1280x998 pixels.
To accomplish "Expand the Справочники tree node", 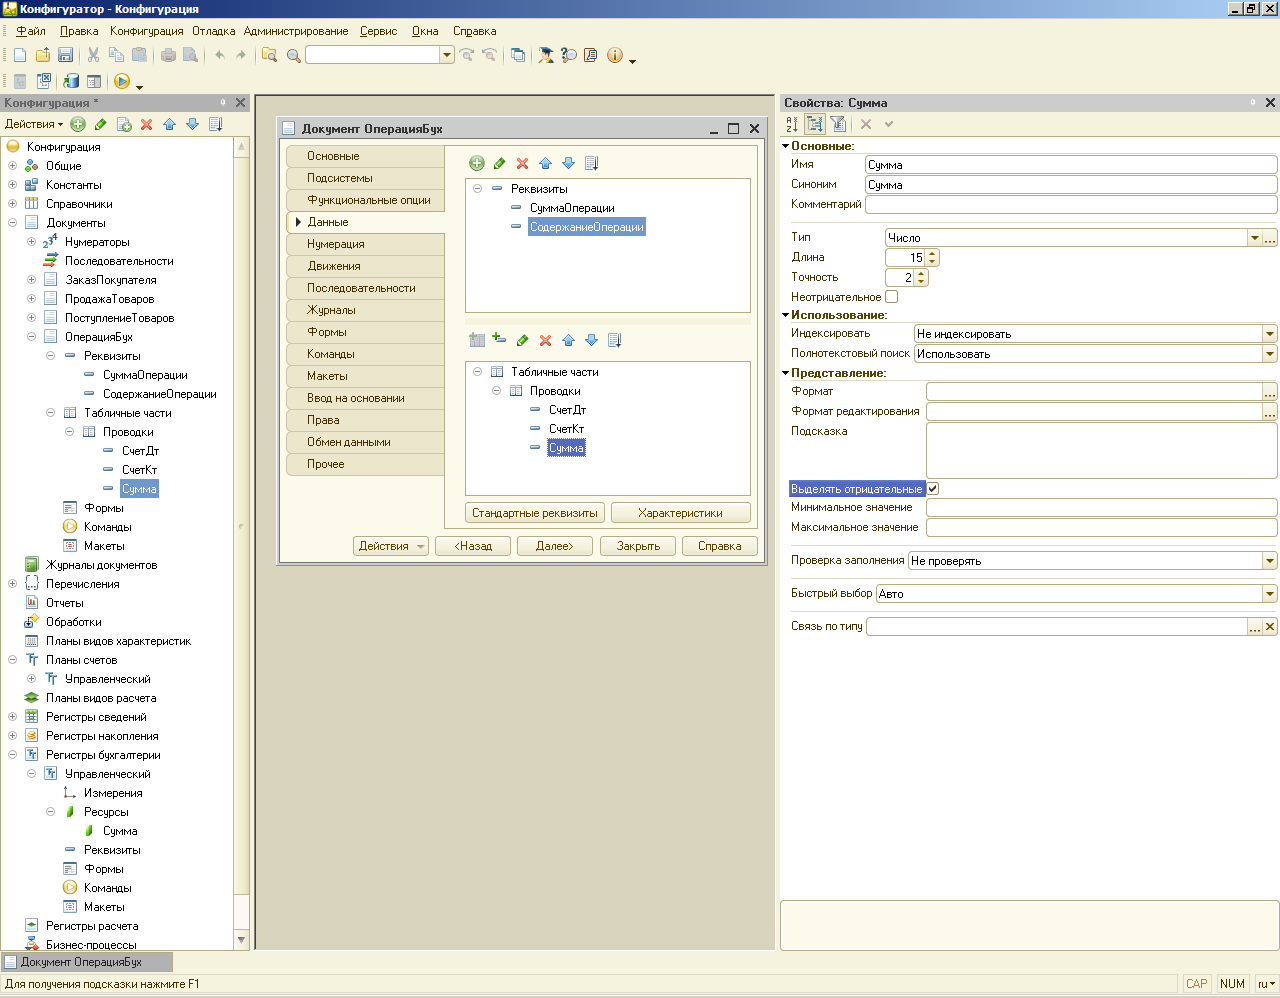I will 12,204.
